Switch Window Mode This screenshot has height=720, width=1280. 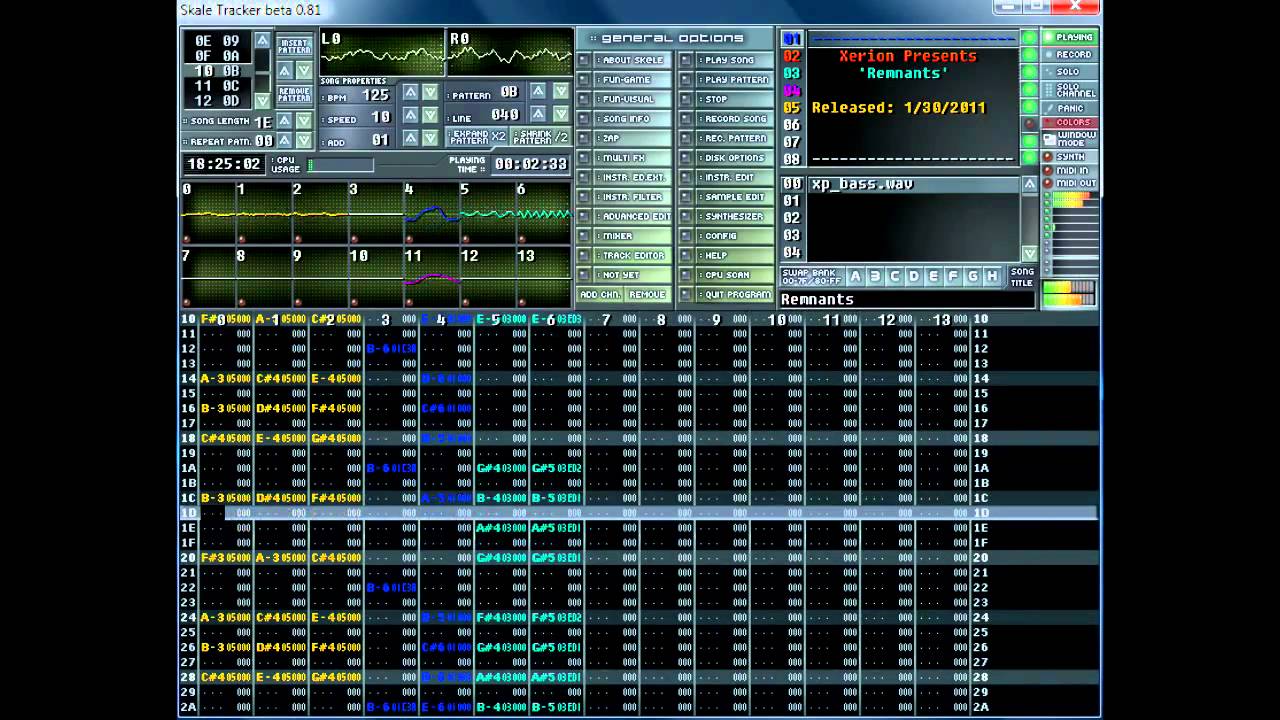point(1069,139)
